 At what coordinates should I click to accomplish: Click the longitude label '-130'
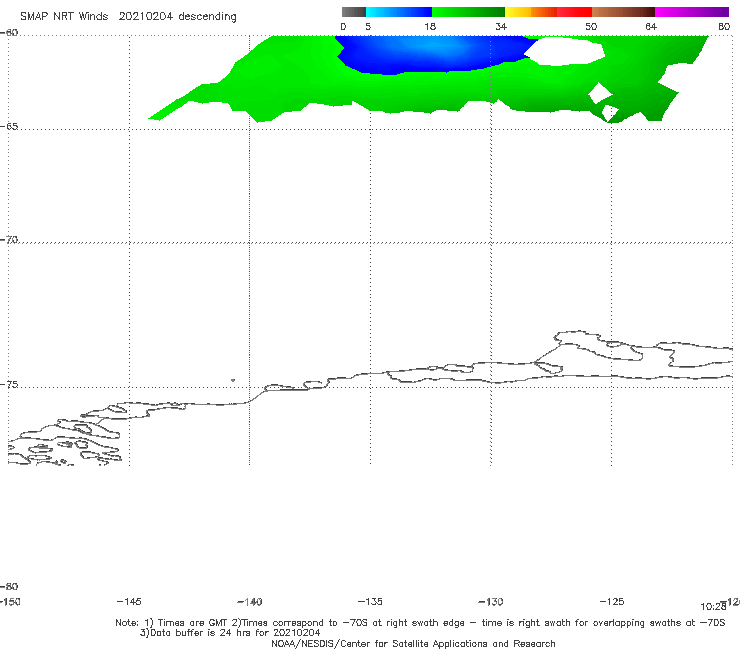pyautogui.click(x=491, y=602)
